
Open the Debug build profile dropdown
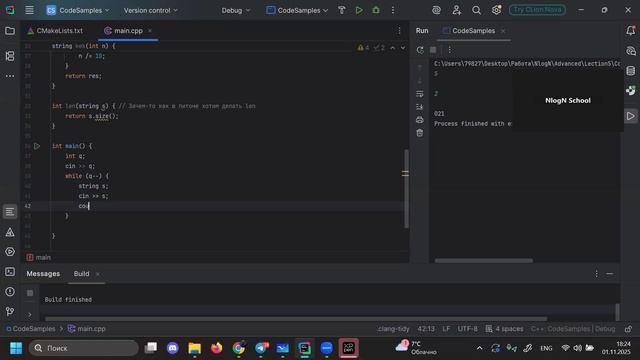(236, 10)
